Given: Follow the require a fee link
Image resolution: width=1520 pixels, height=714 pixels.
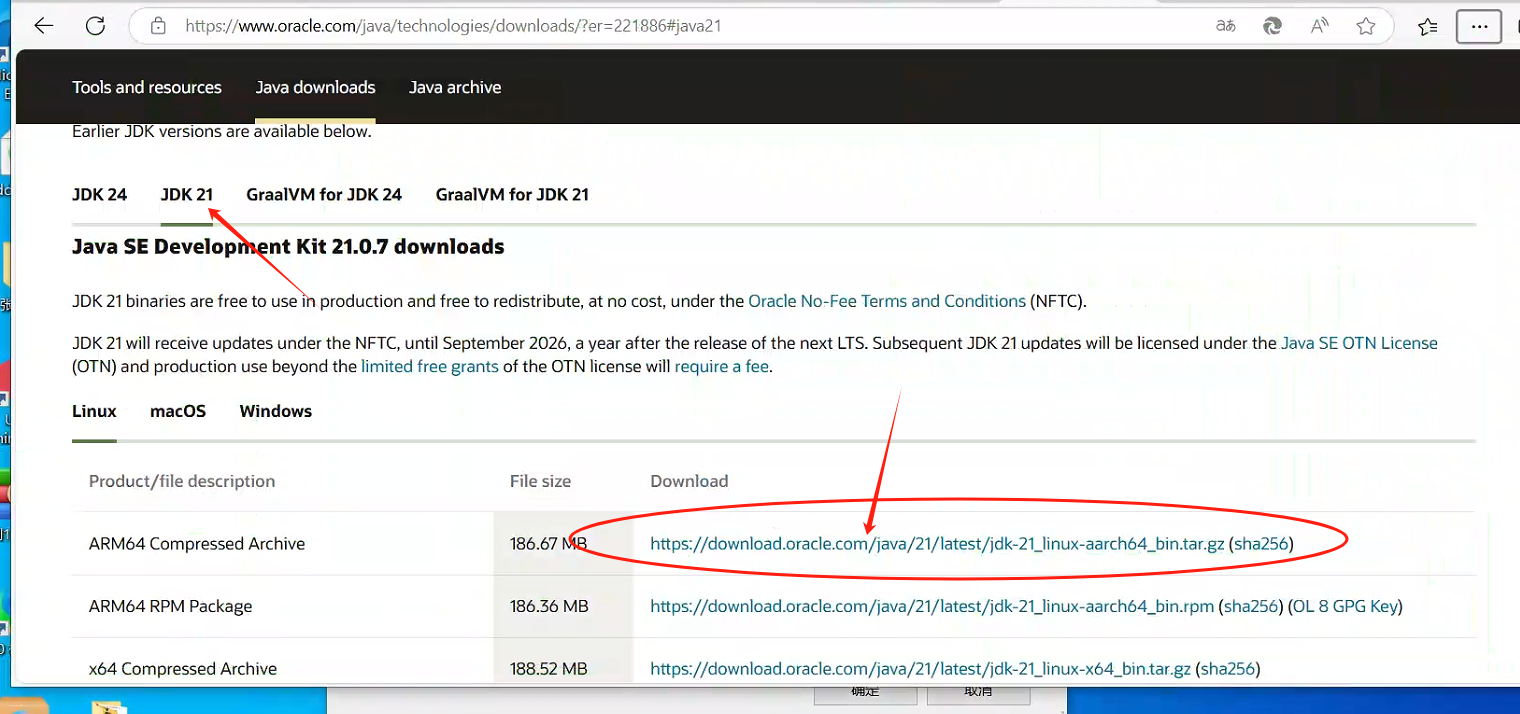Looking at the screenshot, I should (722, 366).
